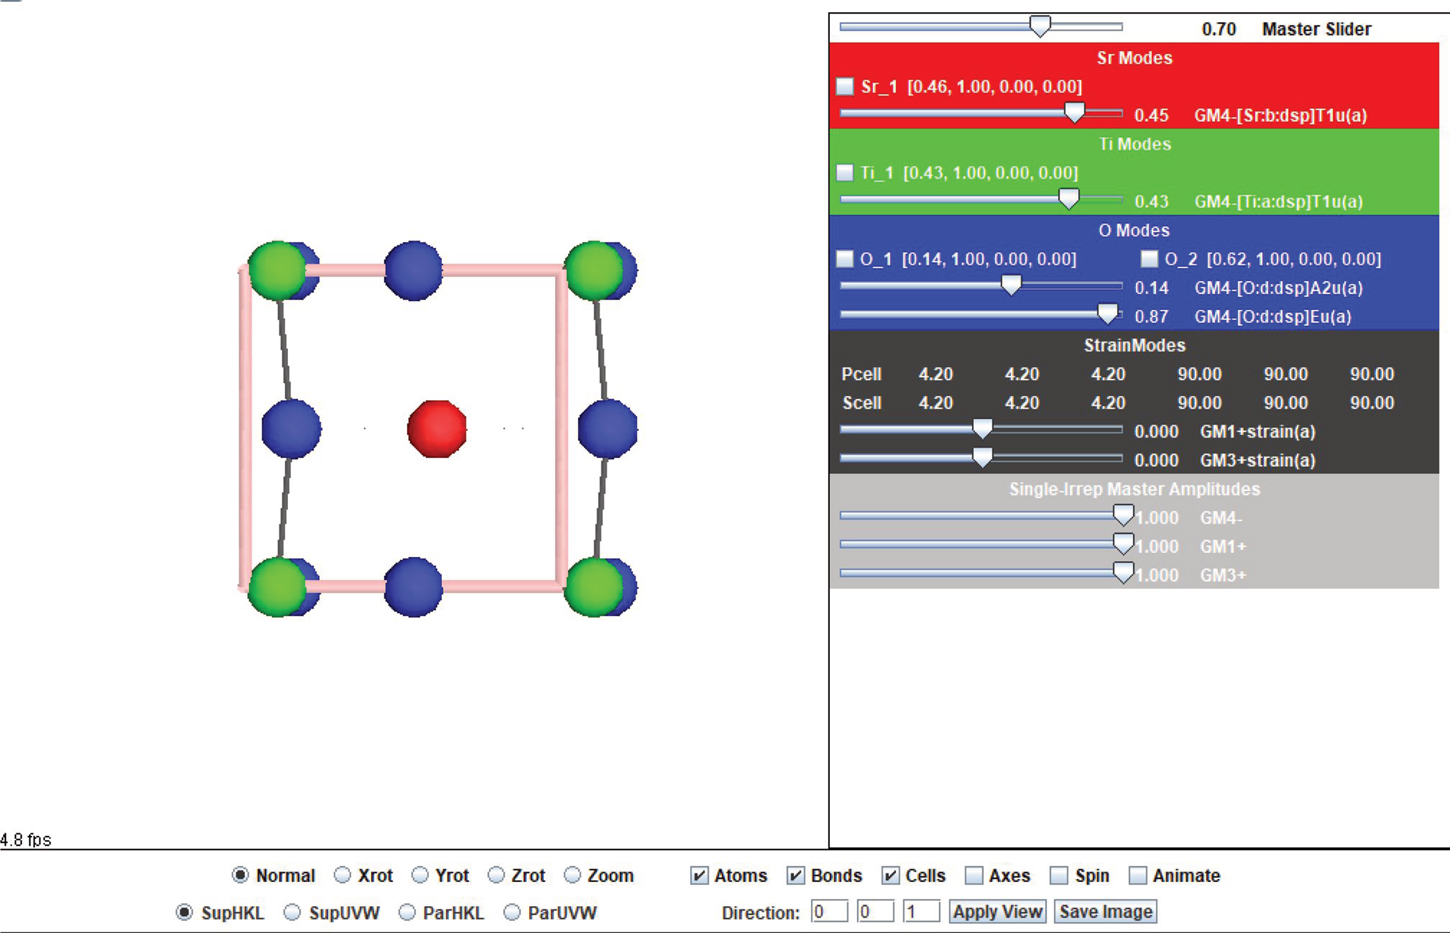Click the 'StrainModes' header text

[1134, 345]
